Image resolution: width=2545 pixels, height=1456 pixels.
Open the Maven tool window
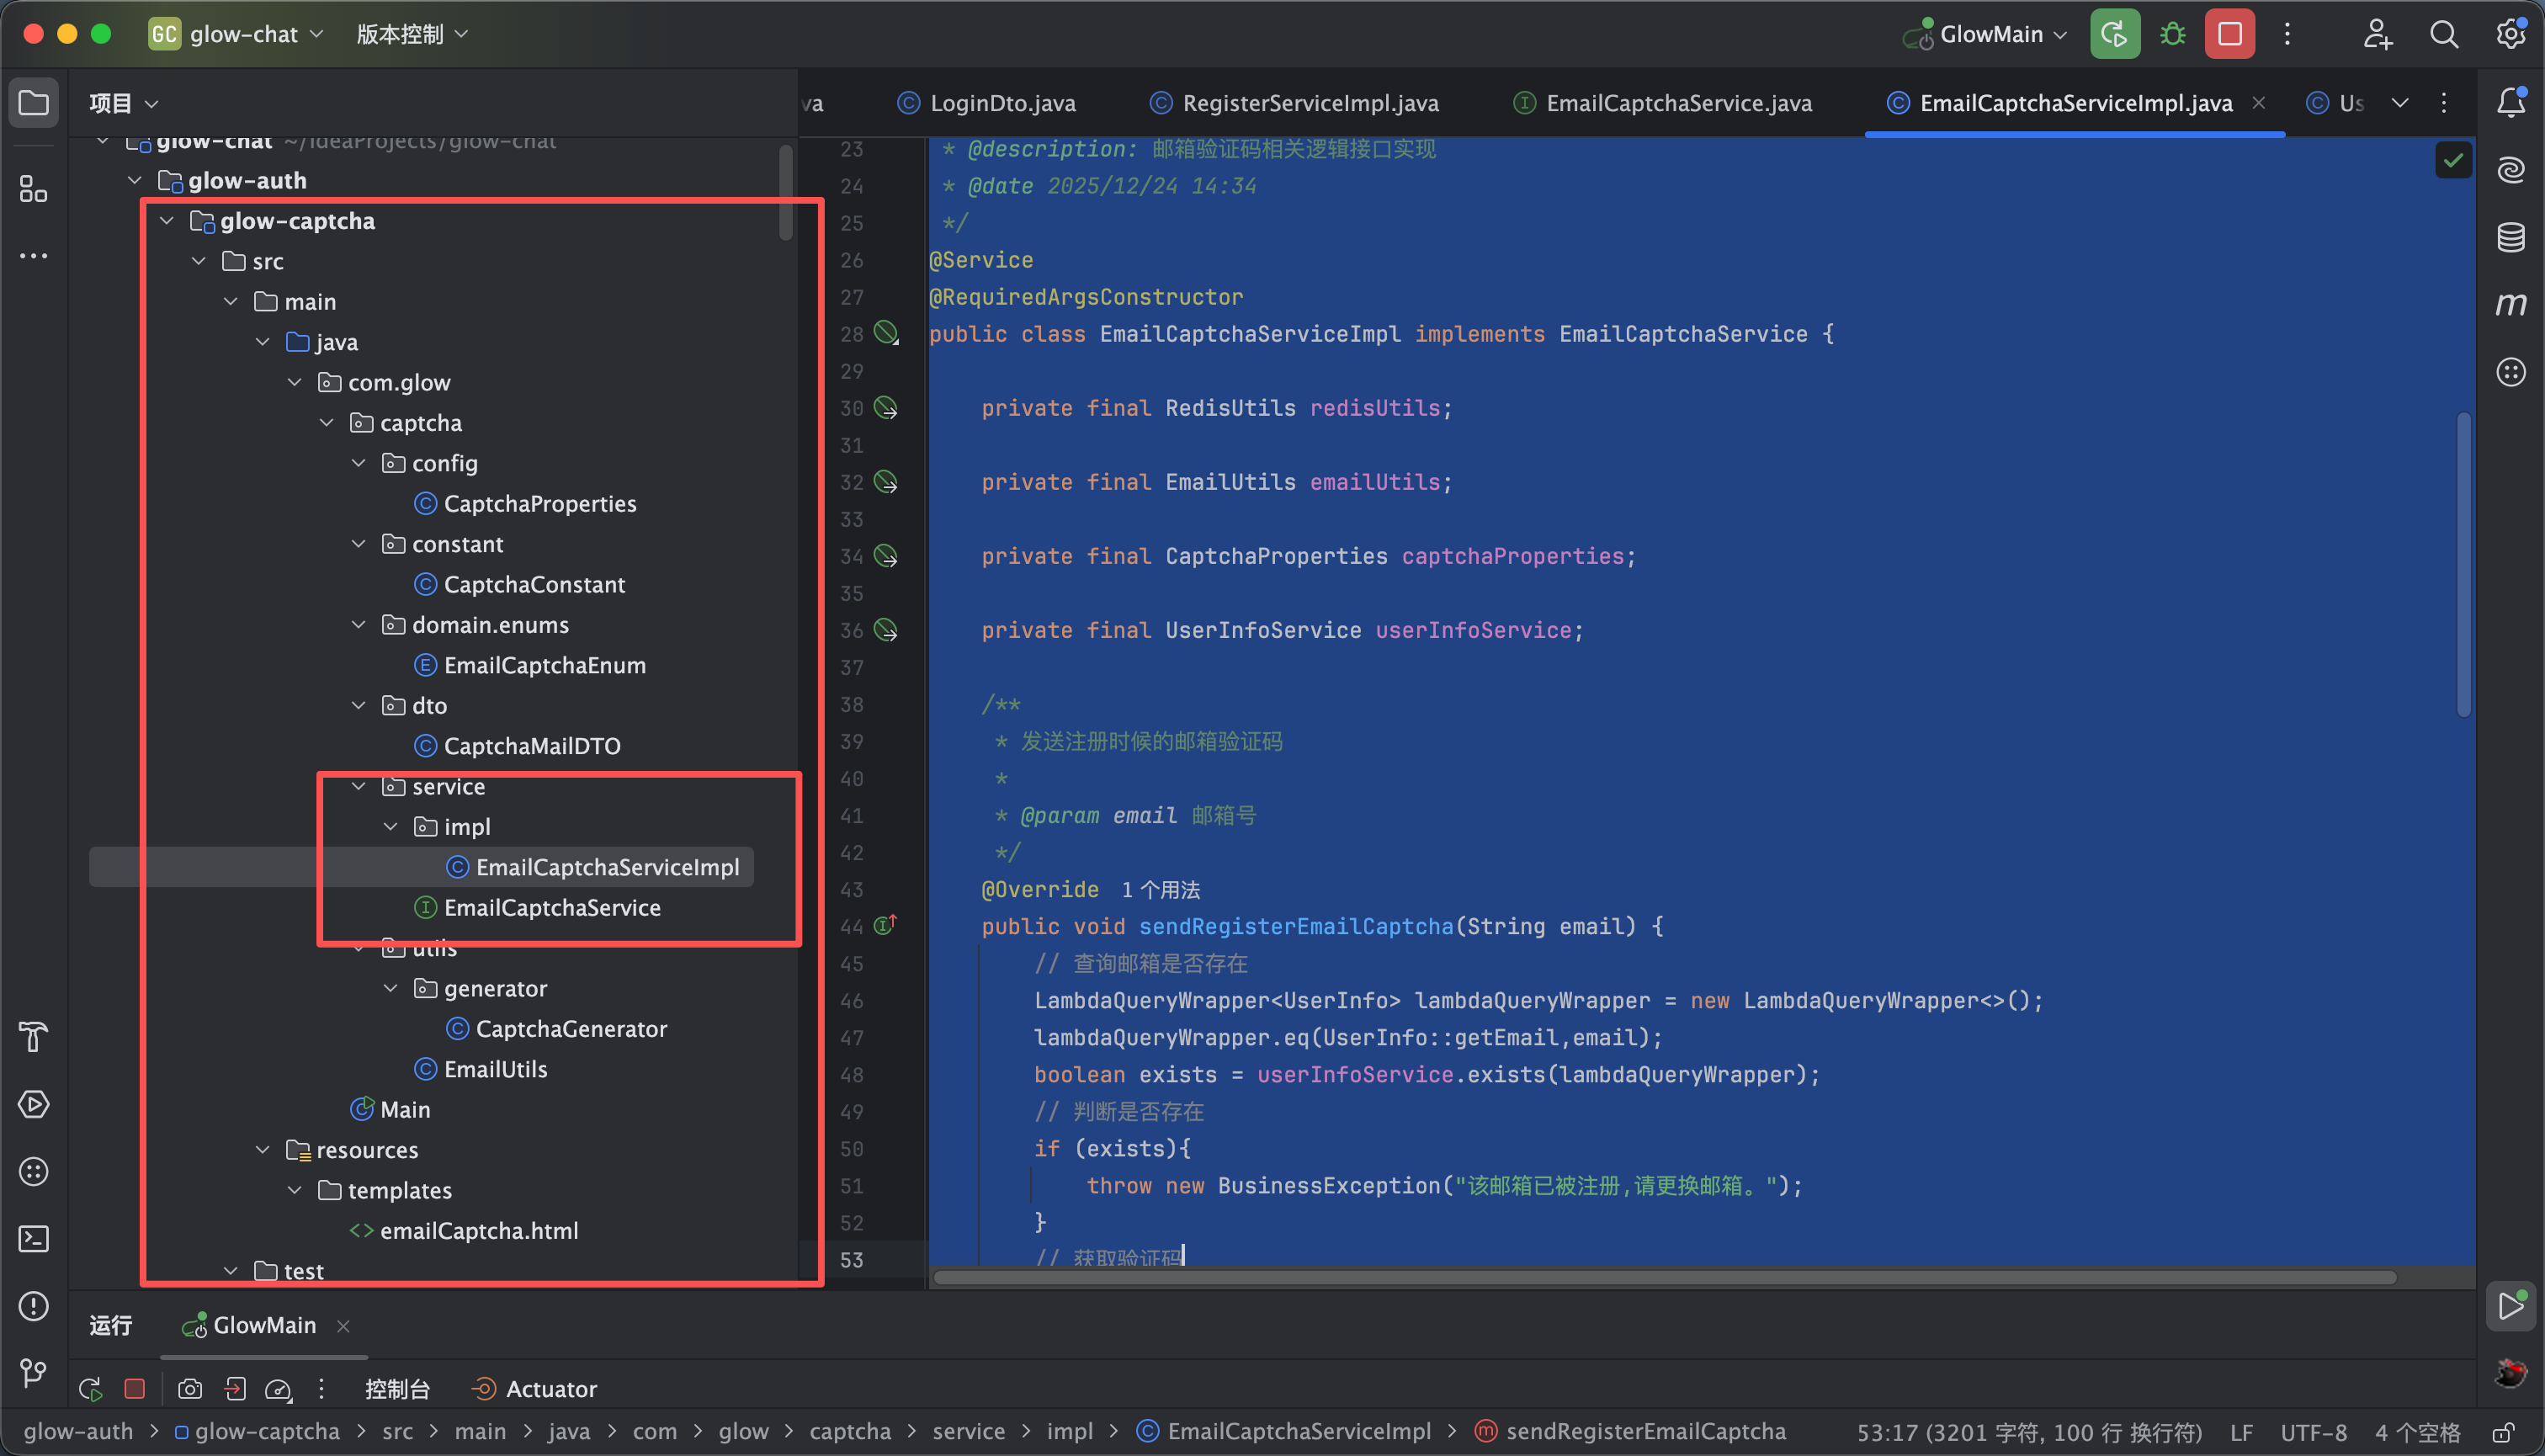[2510, 304]
